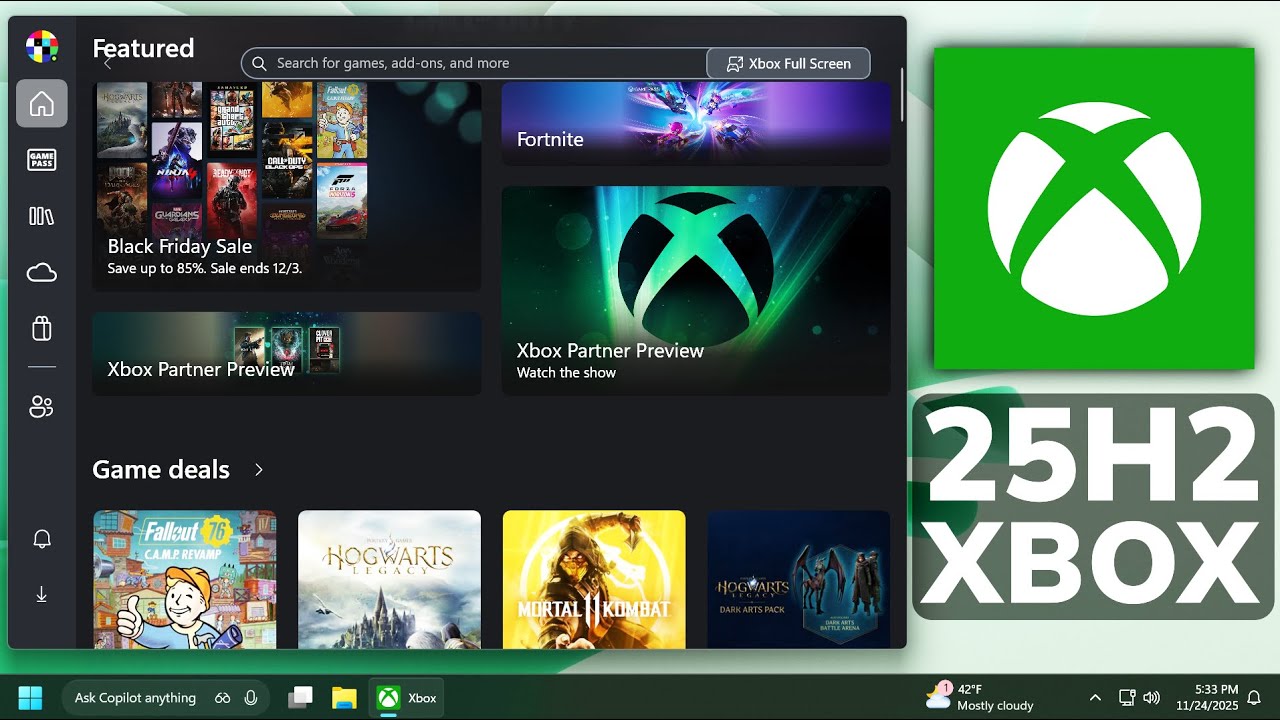Open the notification bell in taskbar
Viewport: 1280px width, 720px height.
1254,697
